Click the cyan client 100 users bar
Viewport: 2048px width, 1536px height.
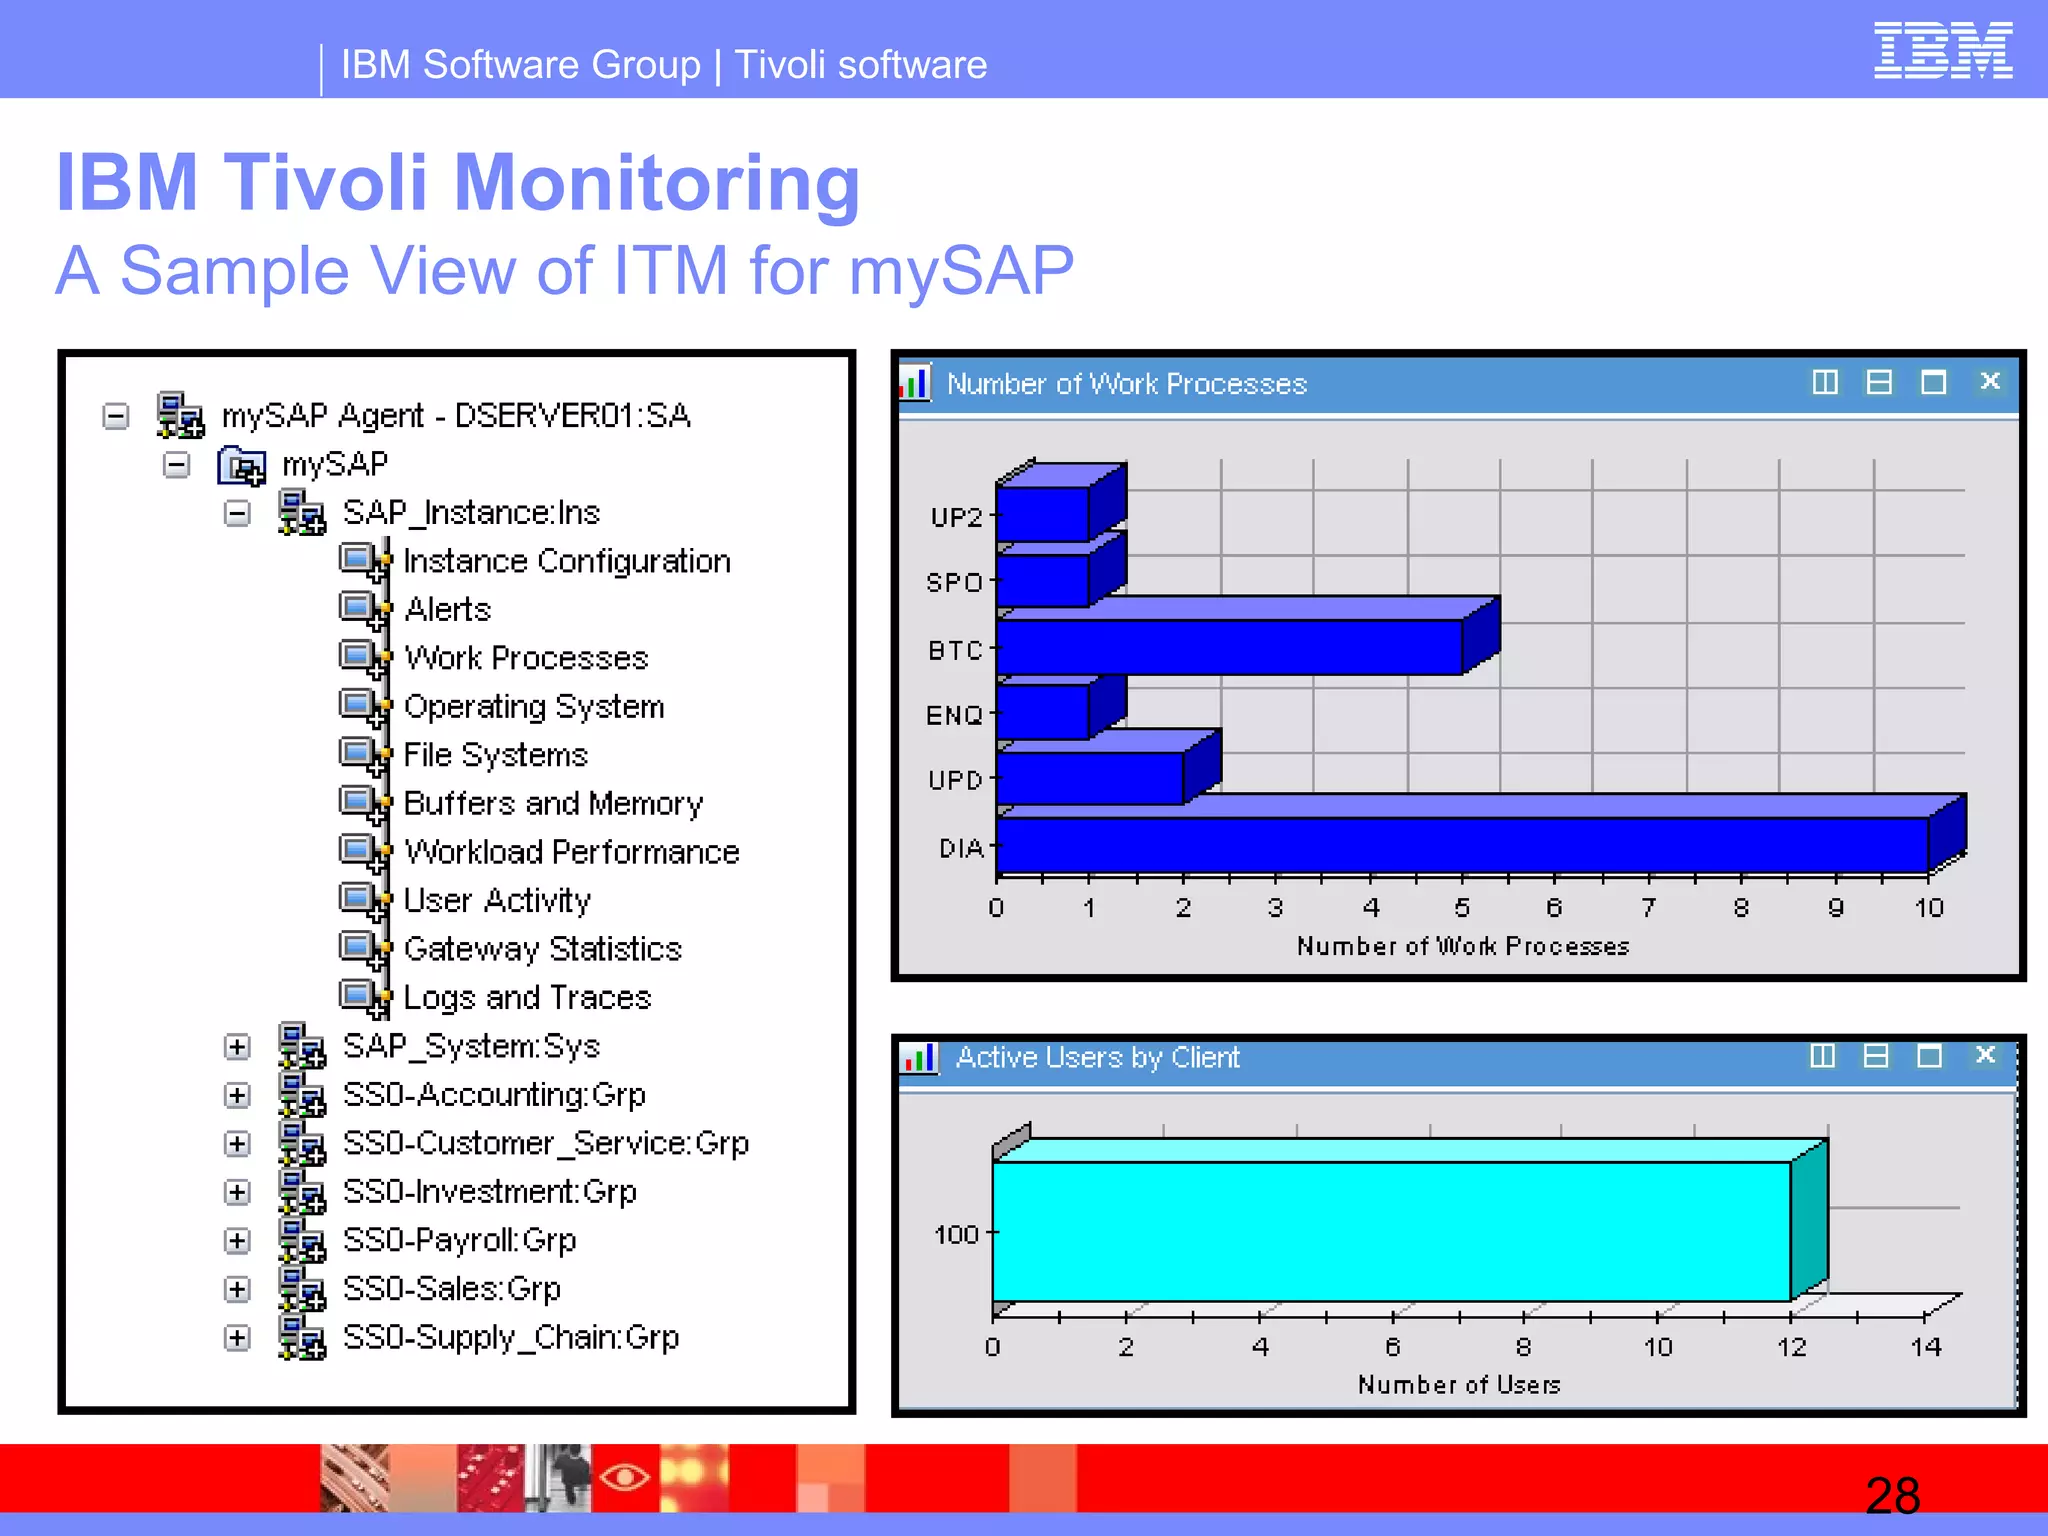click(x=1392, y=1231)
